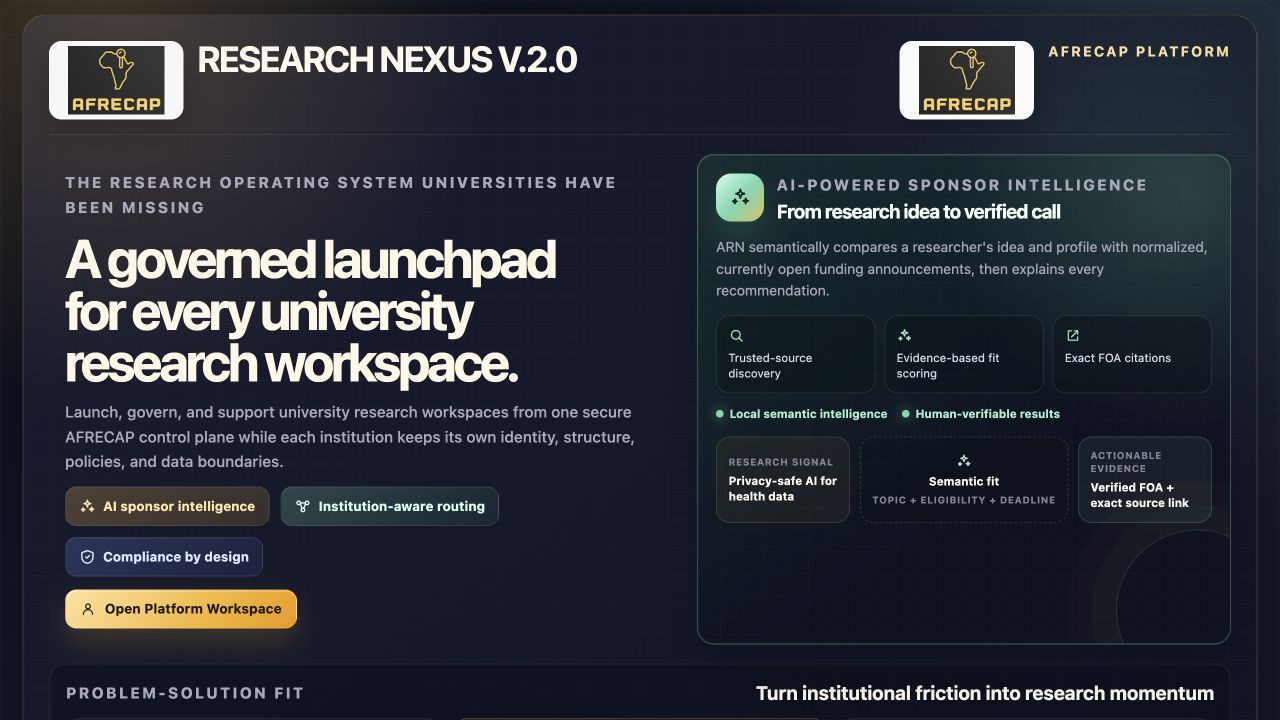Image resolution: width=1280 pixels, height=720 pixels.
Task: Open the Platform Workspace button
Action: click(181, 609)
